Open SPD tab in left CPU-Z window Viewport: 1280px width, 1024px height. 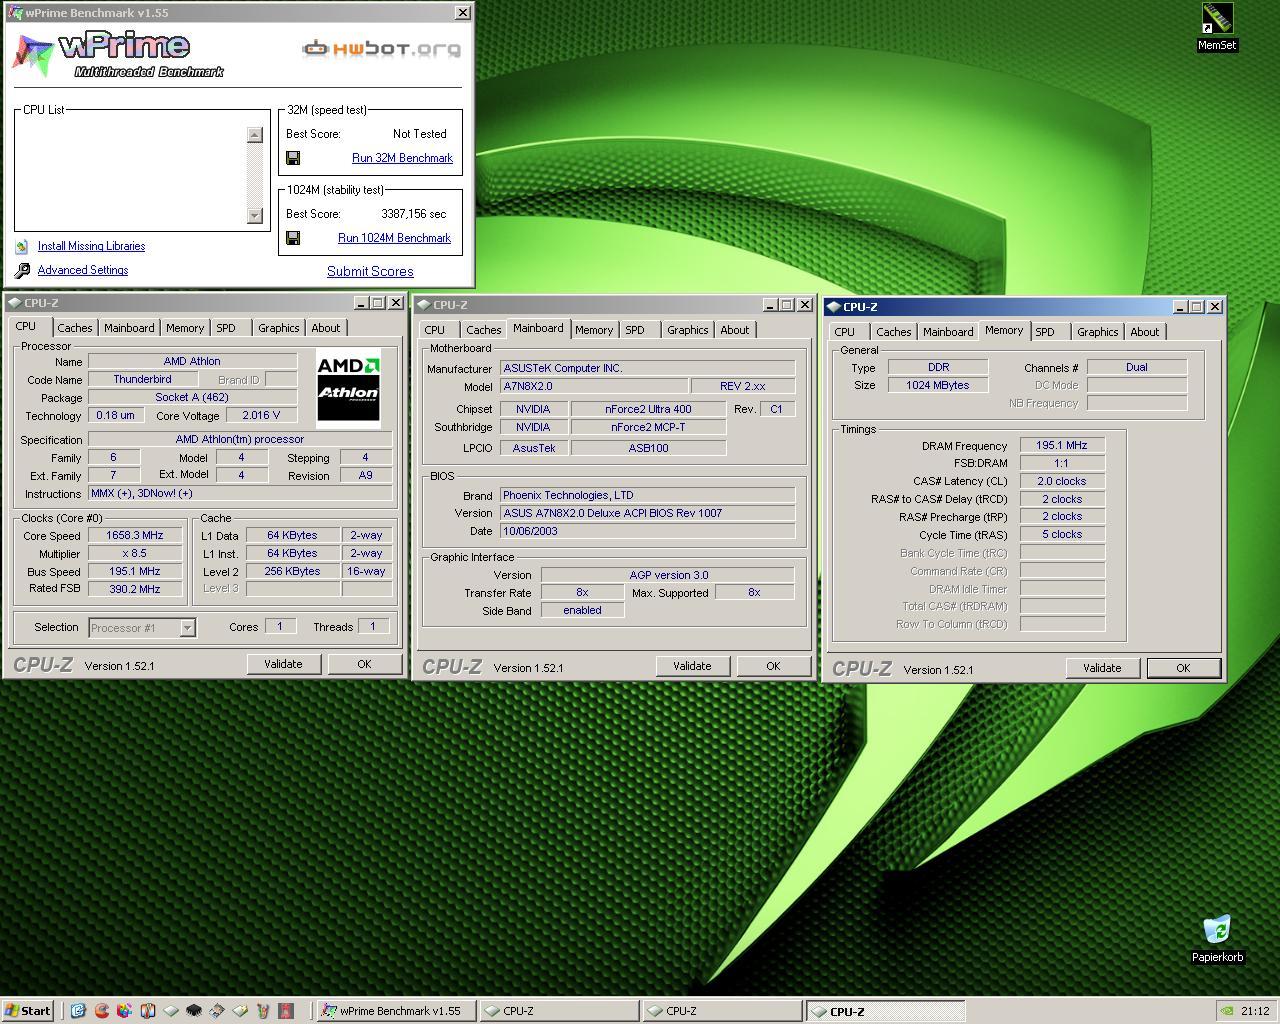coord(226,328)
